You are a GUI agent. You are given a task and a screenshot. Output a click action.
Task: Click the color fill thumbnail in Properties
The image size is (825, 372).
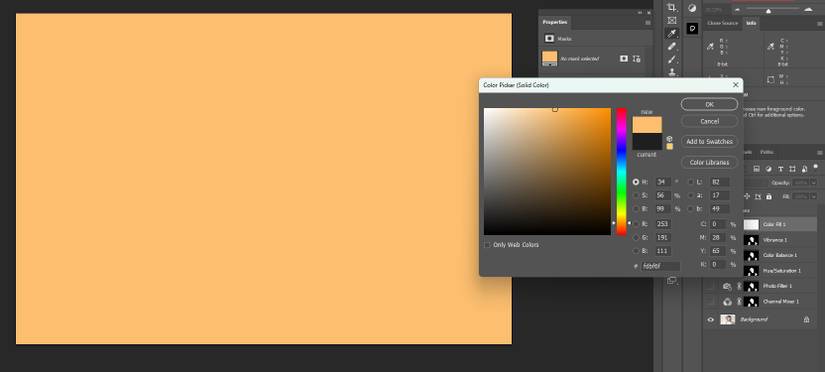(550, 58)
